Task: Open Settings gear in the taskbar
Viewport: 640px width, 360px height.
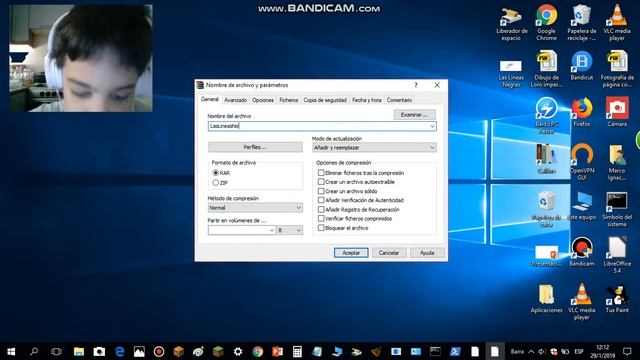Action: pos(238,351)
